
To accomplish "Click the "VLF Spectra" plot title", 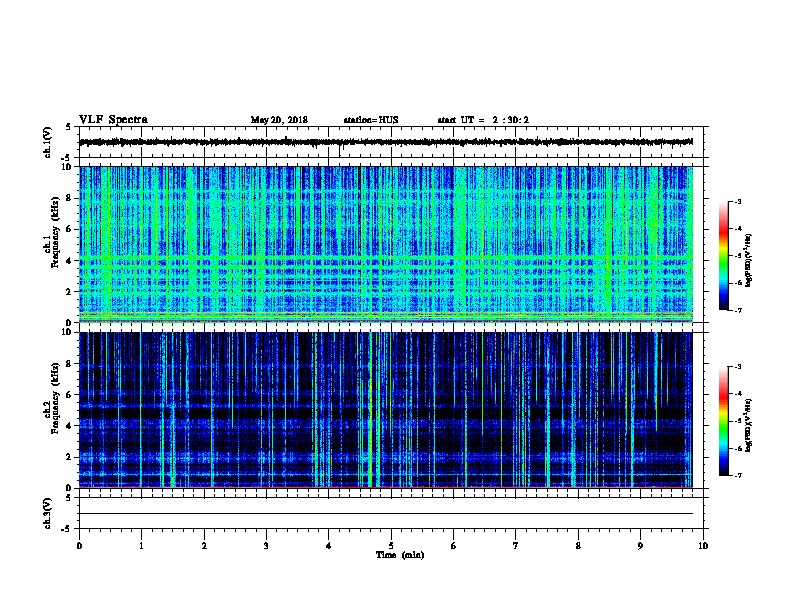I will click(113, 120).
